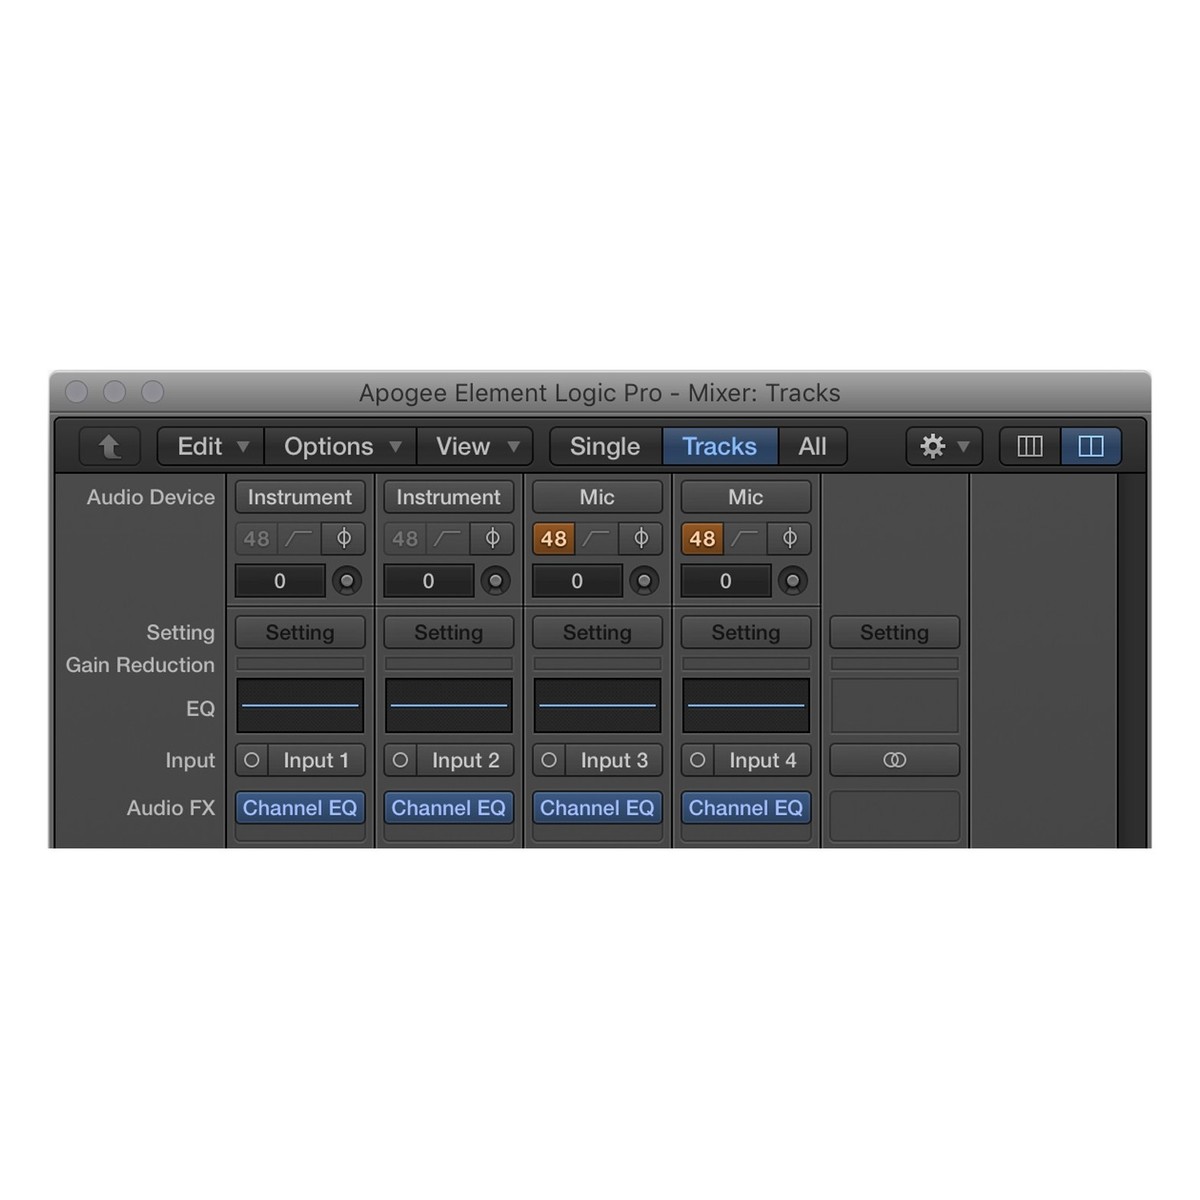This screenshot has width=1200, height=1200.
Task: Toggle mono format circle on Input 4
Action: [698, 760]
